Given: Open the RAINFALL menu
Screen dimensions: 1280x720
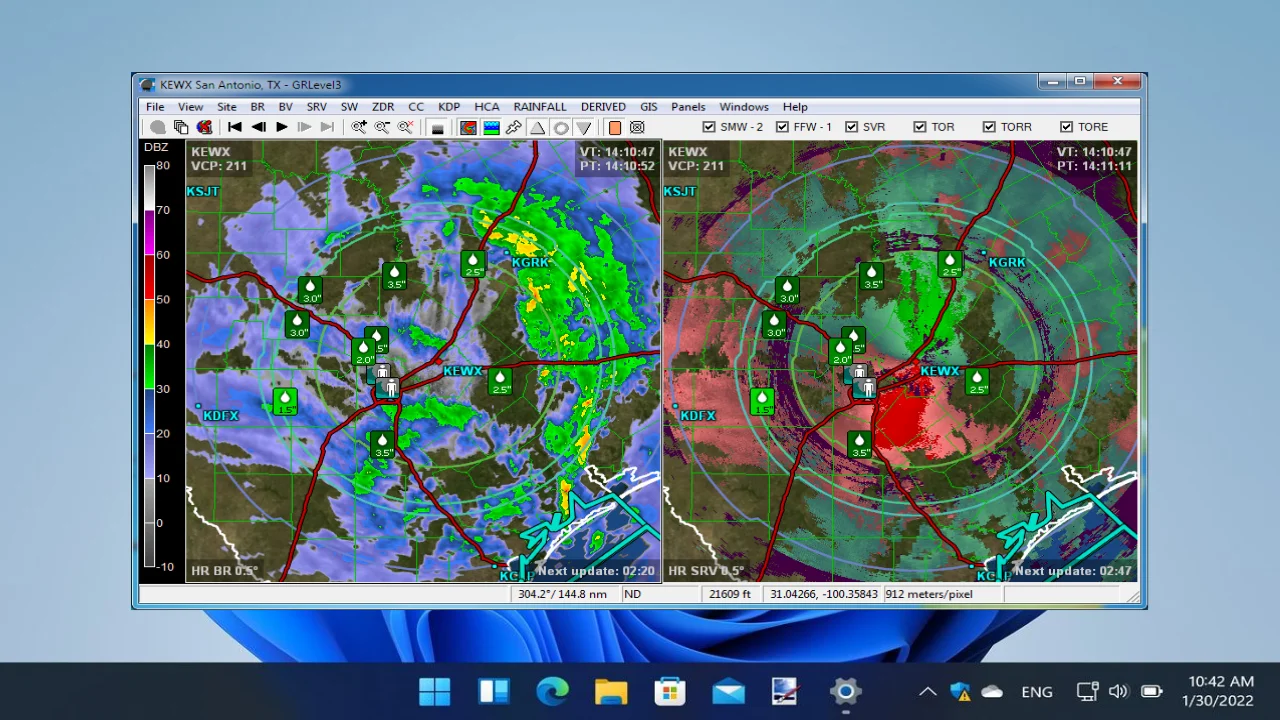Looking at the screenshot, I should click(540, 106).
